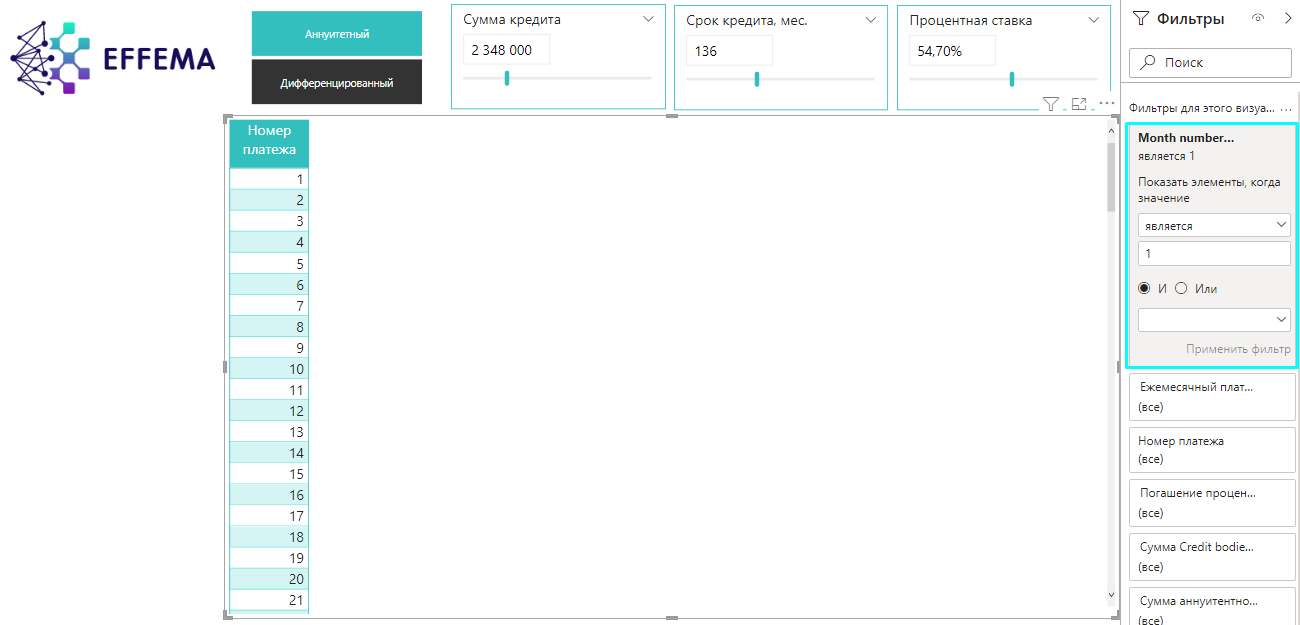Toggle filters pane visibility eye icon

pyautogui.click(x=1258, y=18)
